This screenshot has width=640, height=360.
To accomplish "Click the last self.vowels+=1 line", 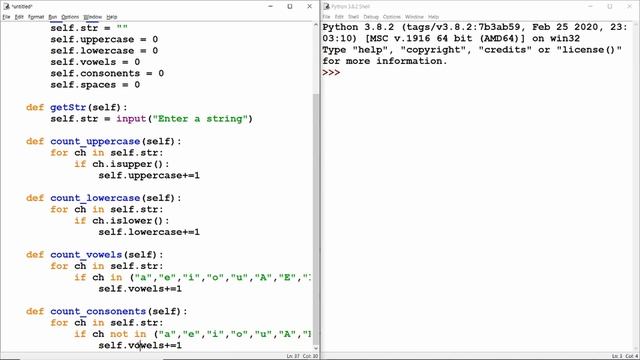I will 140,346.
